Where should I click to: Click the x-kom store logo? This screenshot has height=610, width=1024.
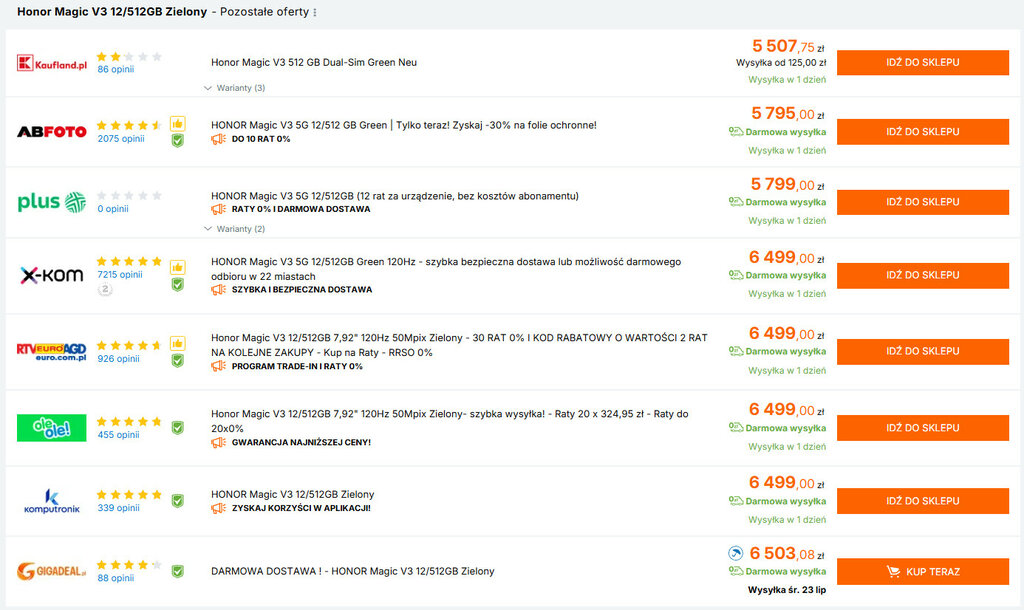click(51, 275)
